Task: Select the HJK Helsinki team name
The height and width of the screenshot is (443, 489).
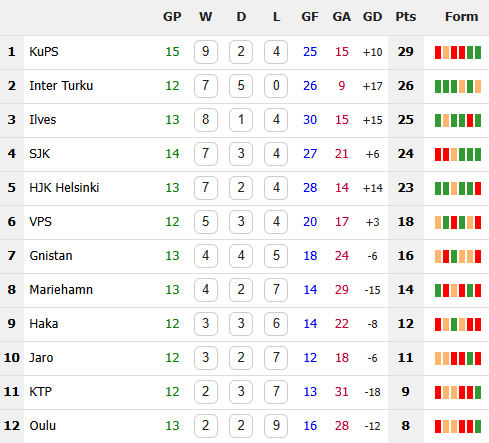Action: coord(64,188)
